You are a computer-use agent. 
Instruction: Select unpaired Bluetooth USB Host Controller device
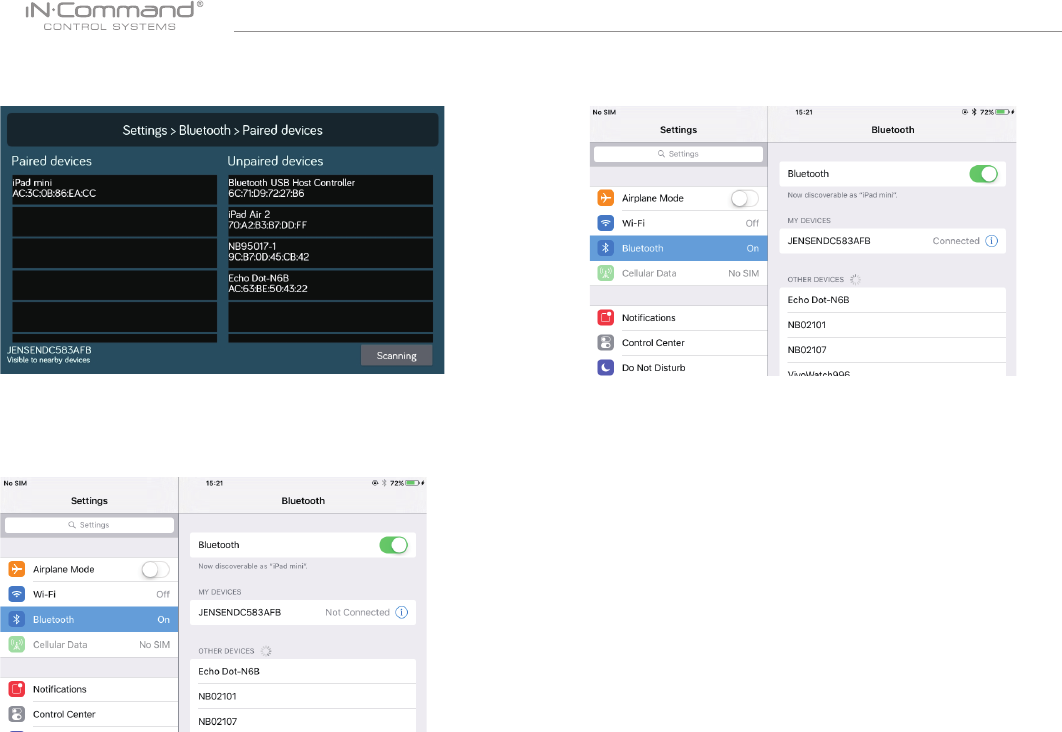point(331,189)
